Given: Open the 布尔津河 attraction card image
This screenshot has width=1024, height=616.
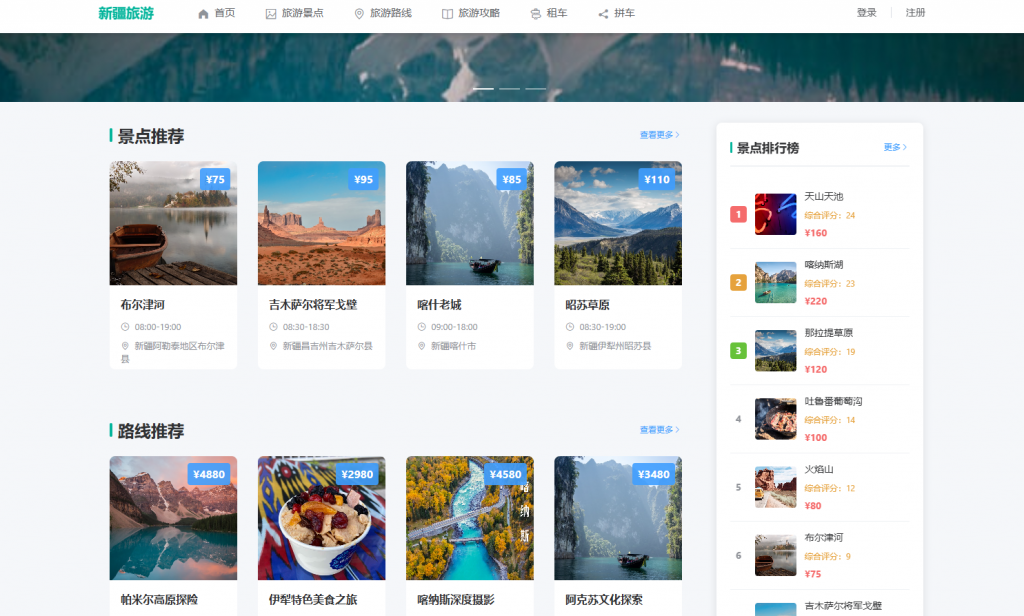Looking at the screenshot, I should (173, 223).
